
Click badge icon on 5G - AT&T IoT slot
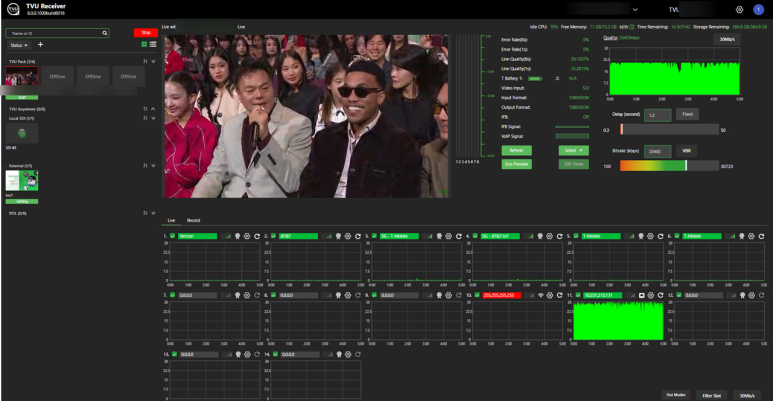pyautogui.click(x=540, y=236)
